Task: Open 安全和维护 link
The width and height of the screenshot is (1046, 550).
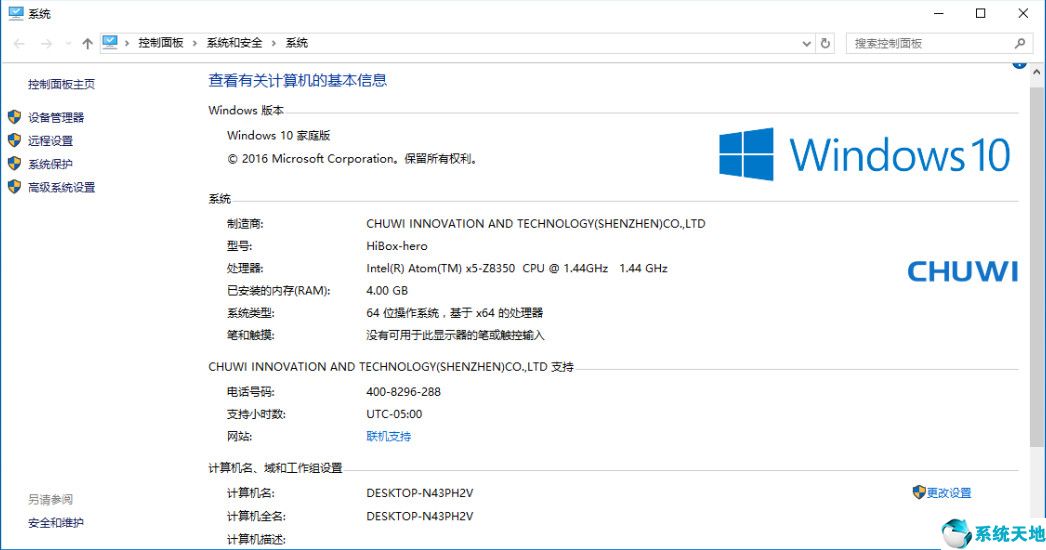Action: click(x=56, y=523)
